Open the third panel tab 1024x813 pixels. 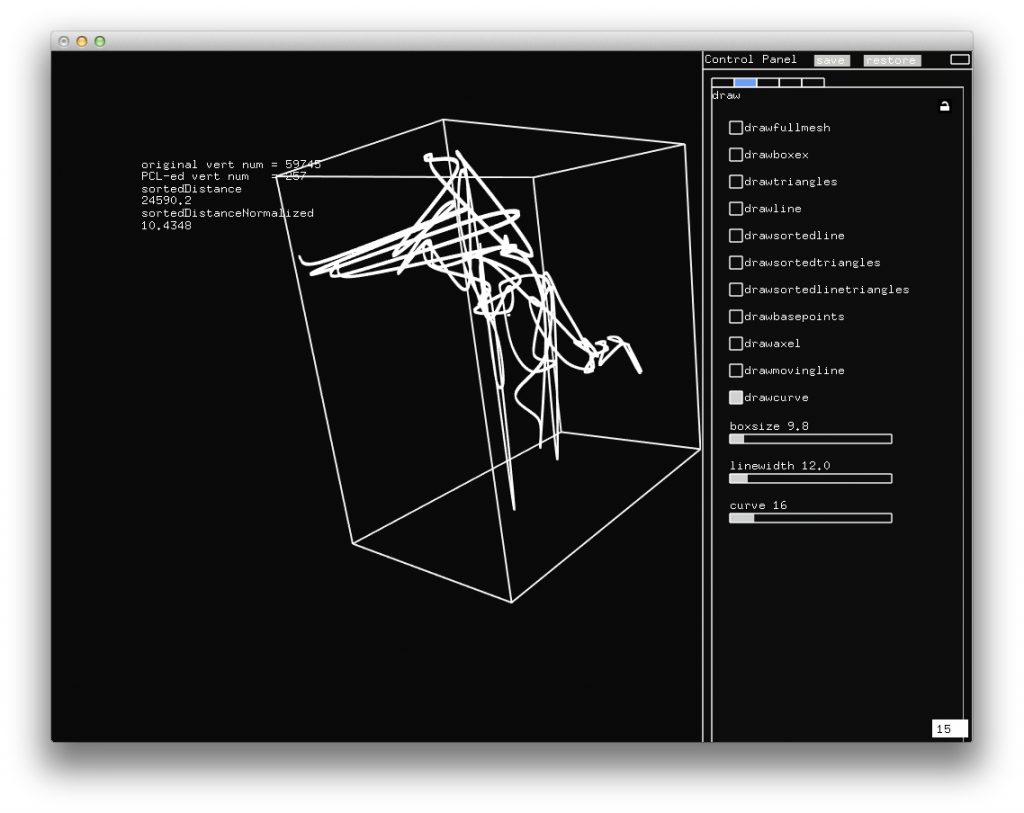768,83
